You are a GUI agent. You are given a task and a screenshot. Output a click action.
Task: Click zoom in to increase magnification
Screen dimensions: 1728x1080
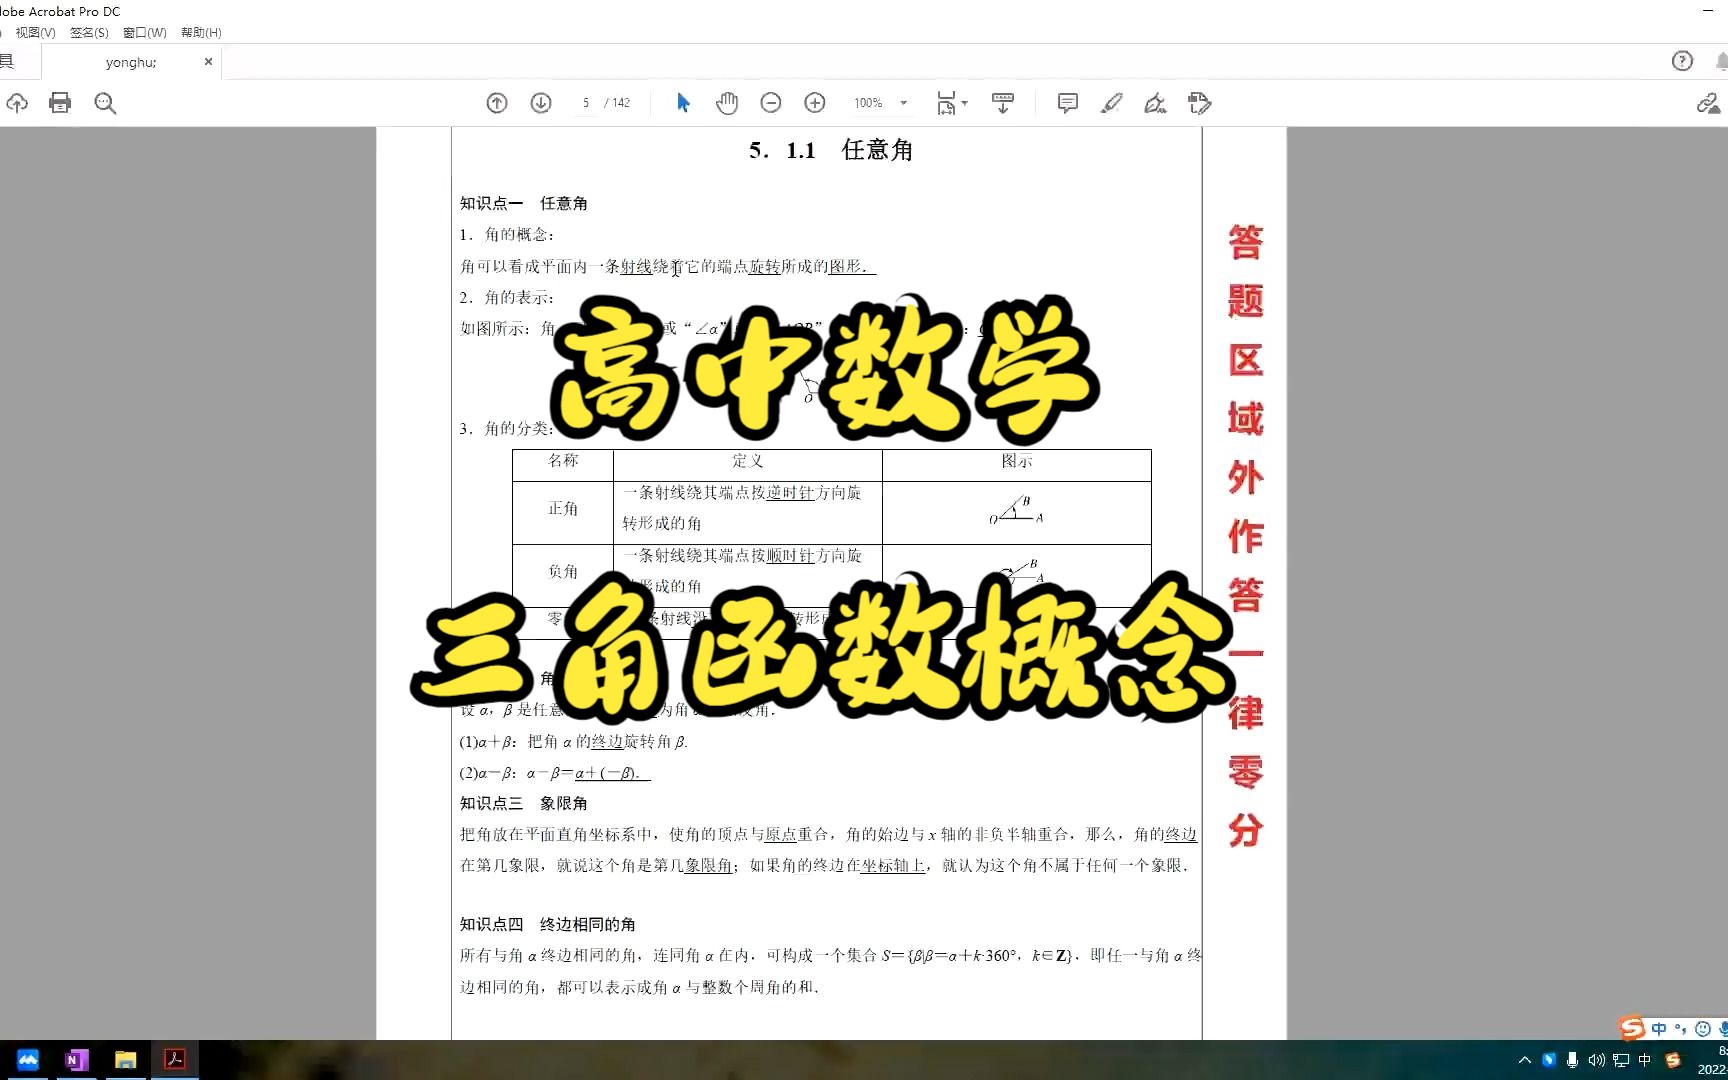814,103
